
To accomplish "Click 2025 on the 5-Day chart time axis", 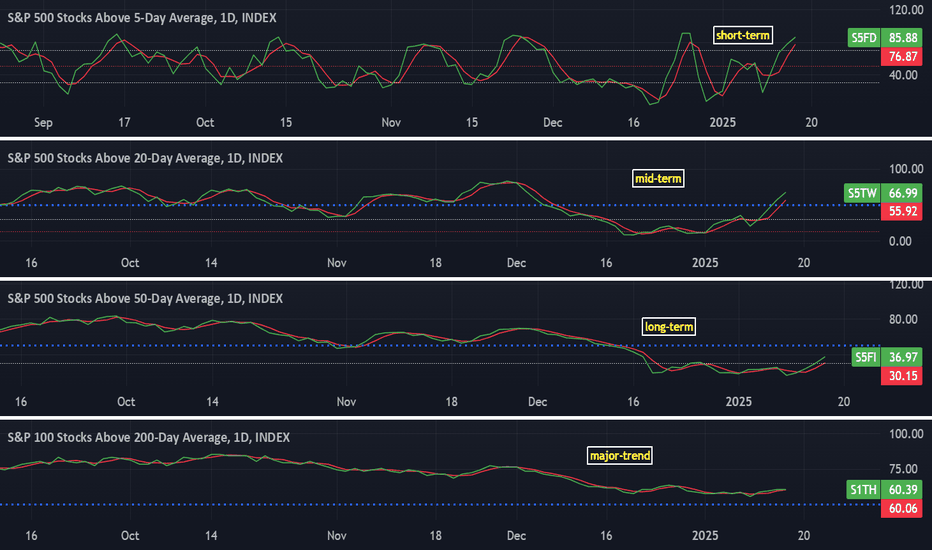I will tap(723, 122).
